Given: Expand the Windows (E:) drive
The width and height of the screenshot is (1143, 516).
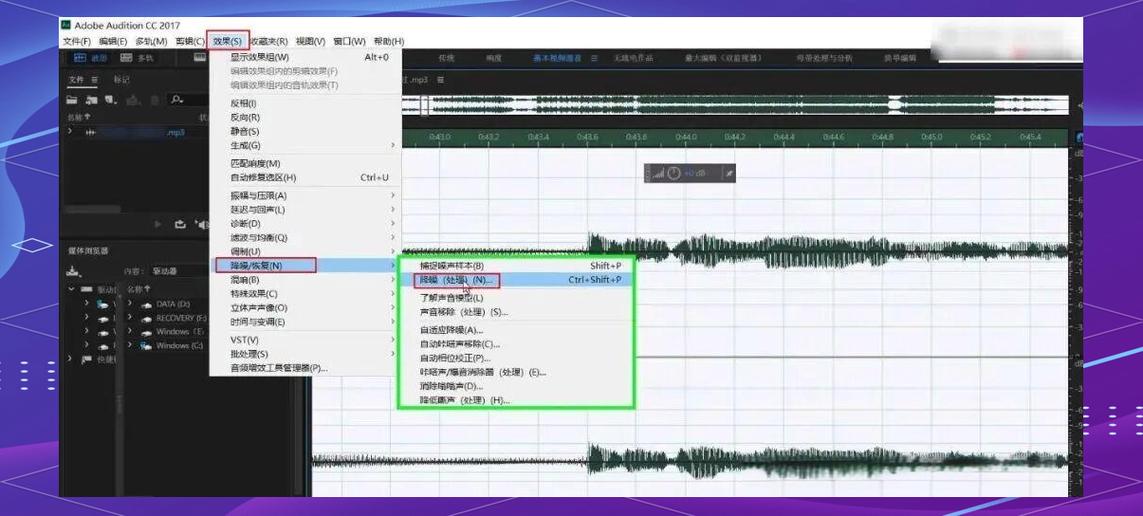Looking at the screenshot, I should tap(131, 332).
